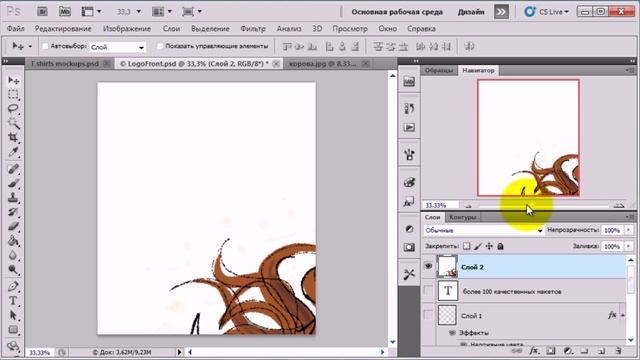Toggle lock transparent pixels

466,246
